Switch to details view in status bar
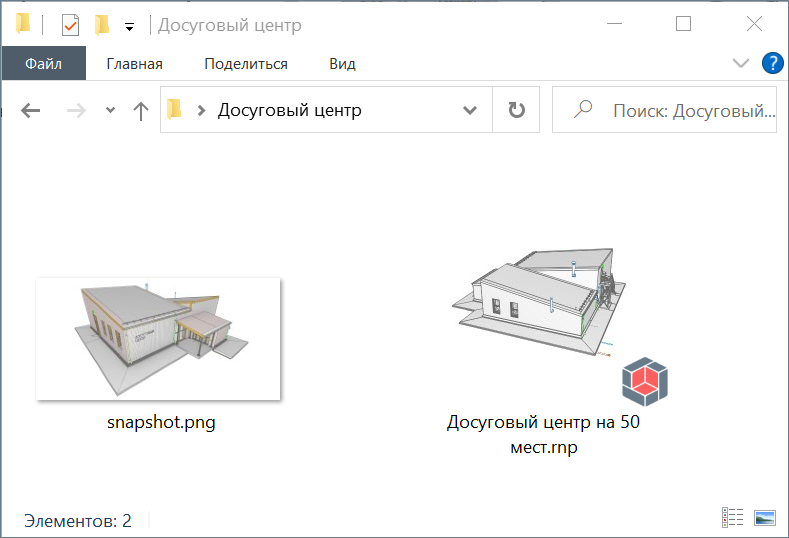 (x=733, y=517)
